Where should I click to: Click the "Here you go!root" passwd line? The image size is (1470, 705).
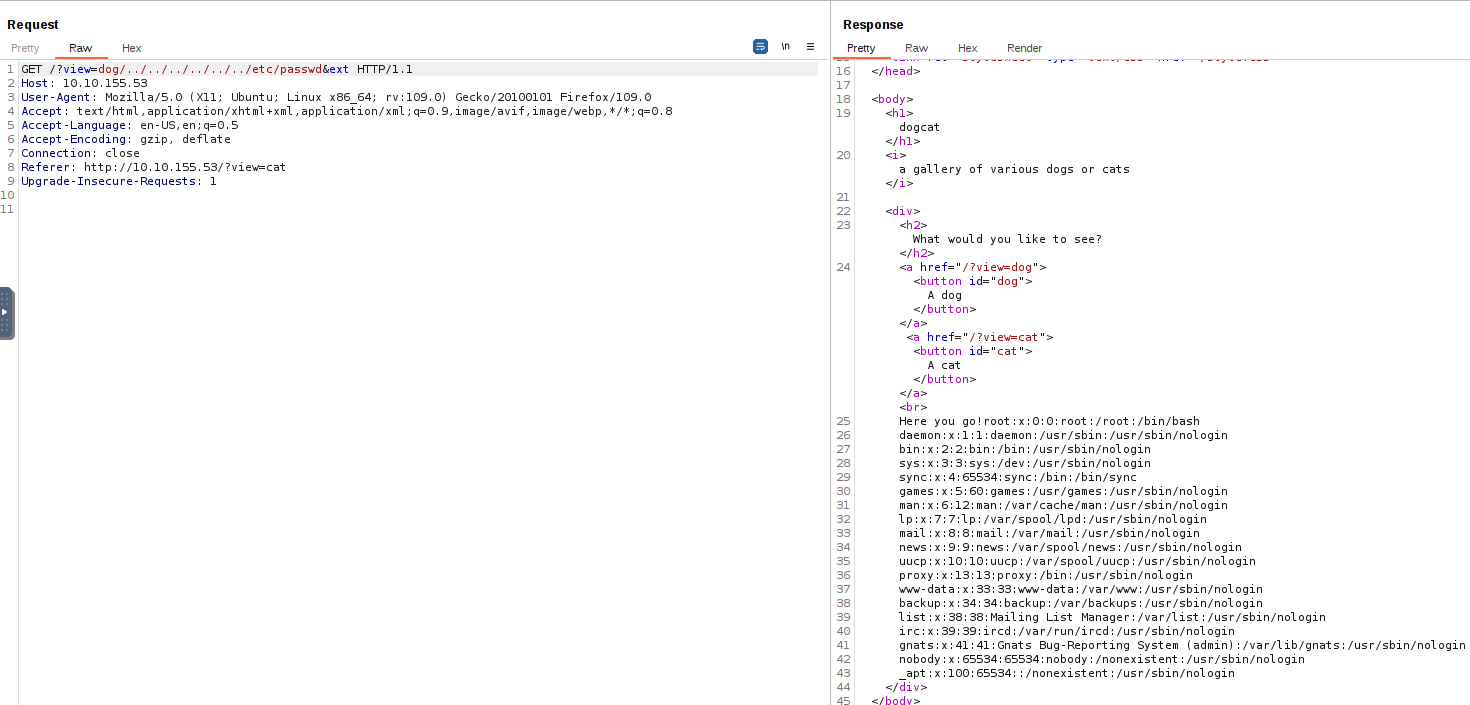pyautogui.click(x=1049, y=421)
